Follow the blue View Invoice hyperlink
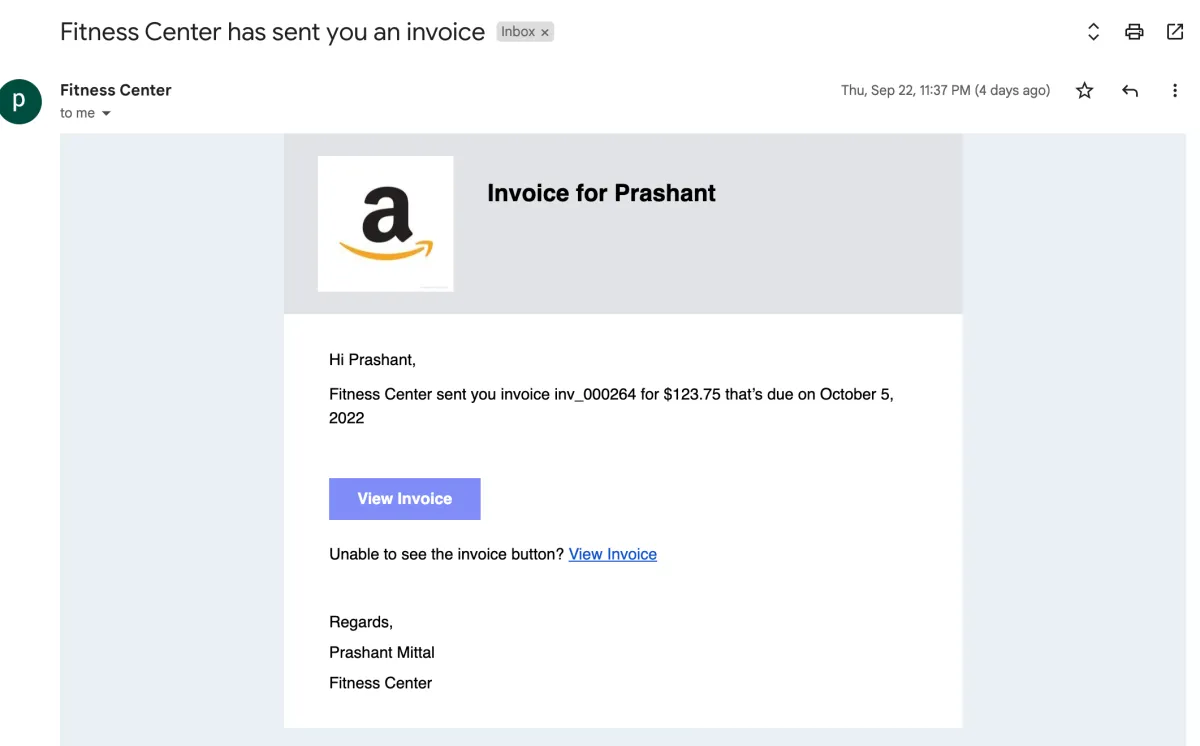 tap(612, 554)
